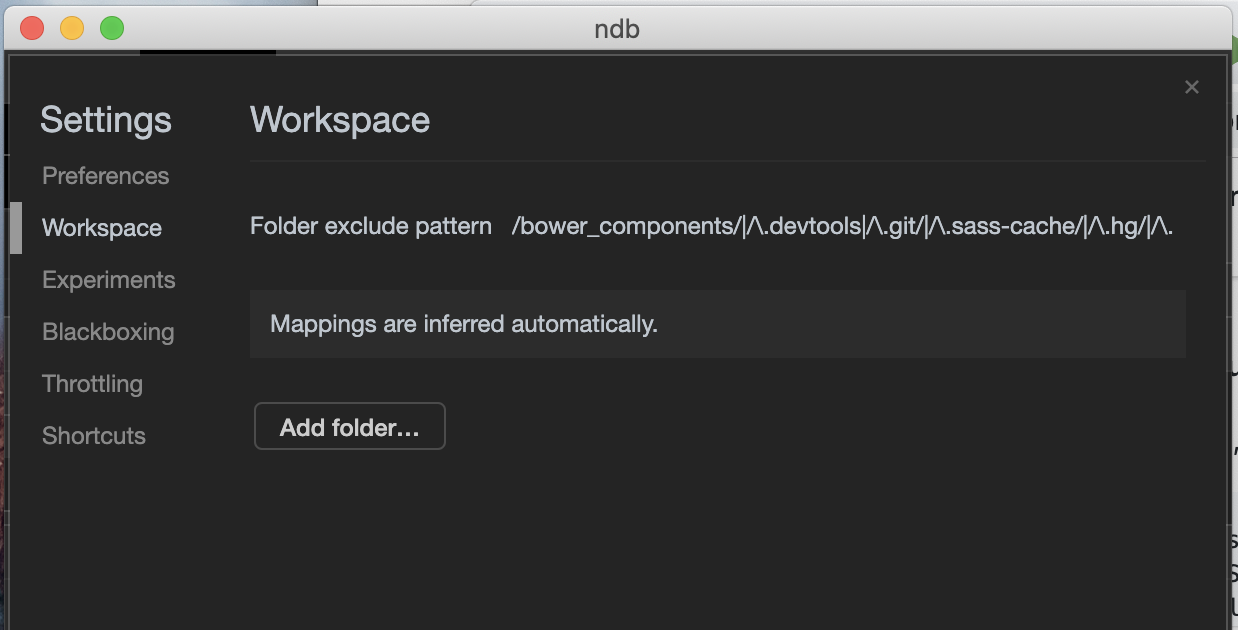Click the ndb window title
Viewport: 1238px width, 630px height.
(617, 28)
